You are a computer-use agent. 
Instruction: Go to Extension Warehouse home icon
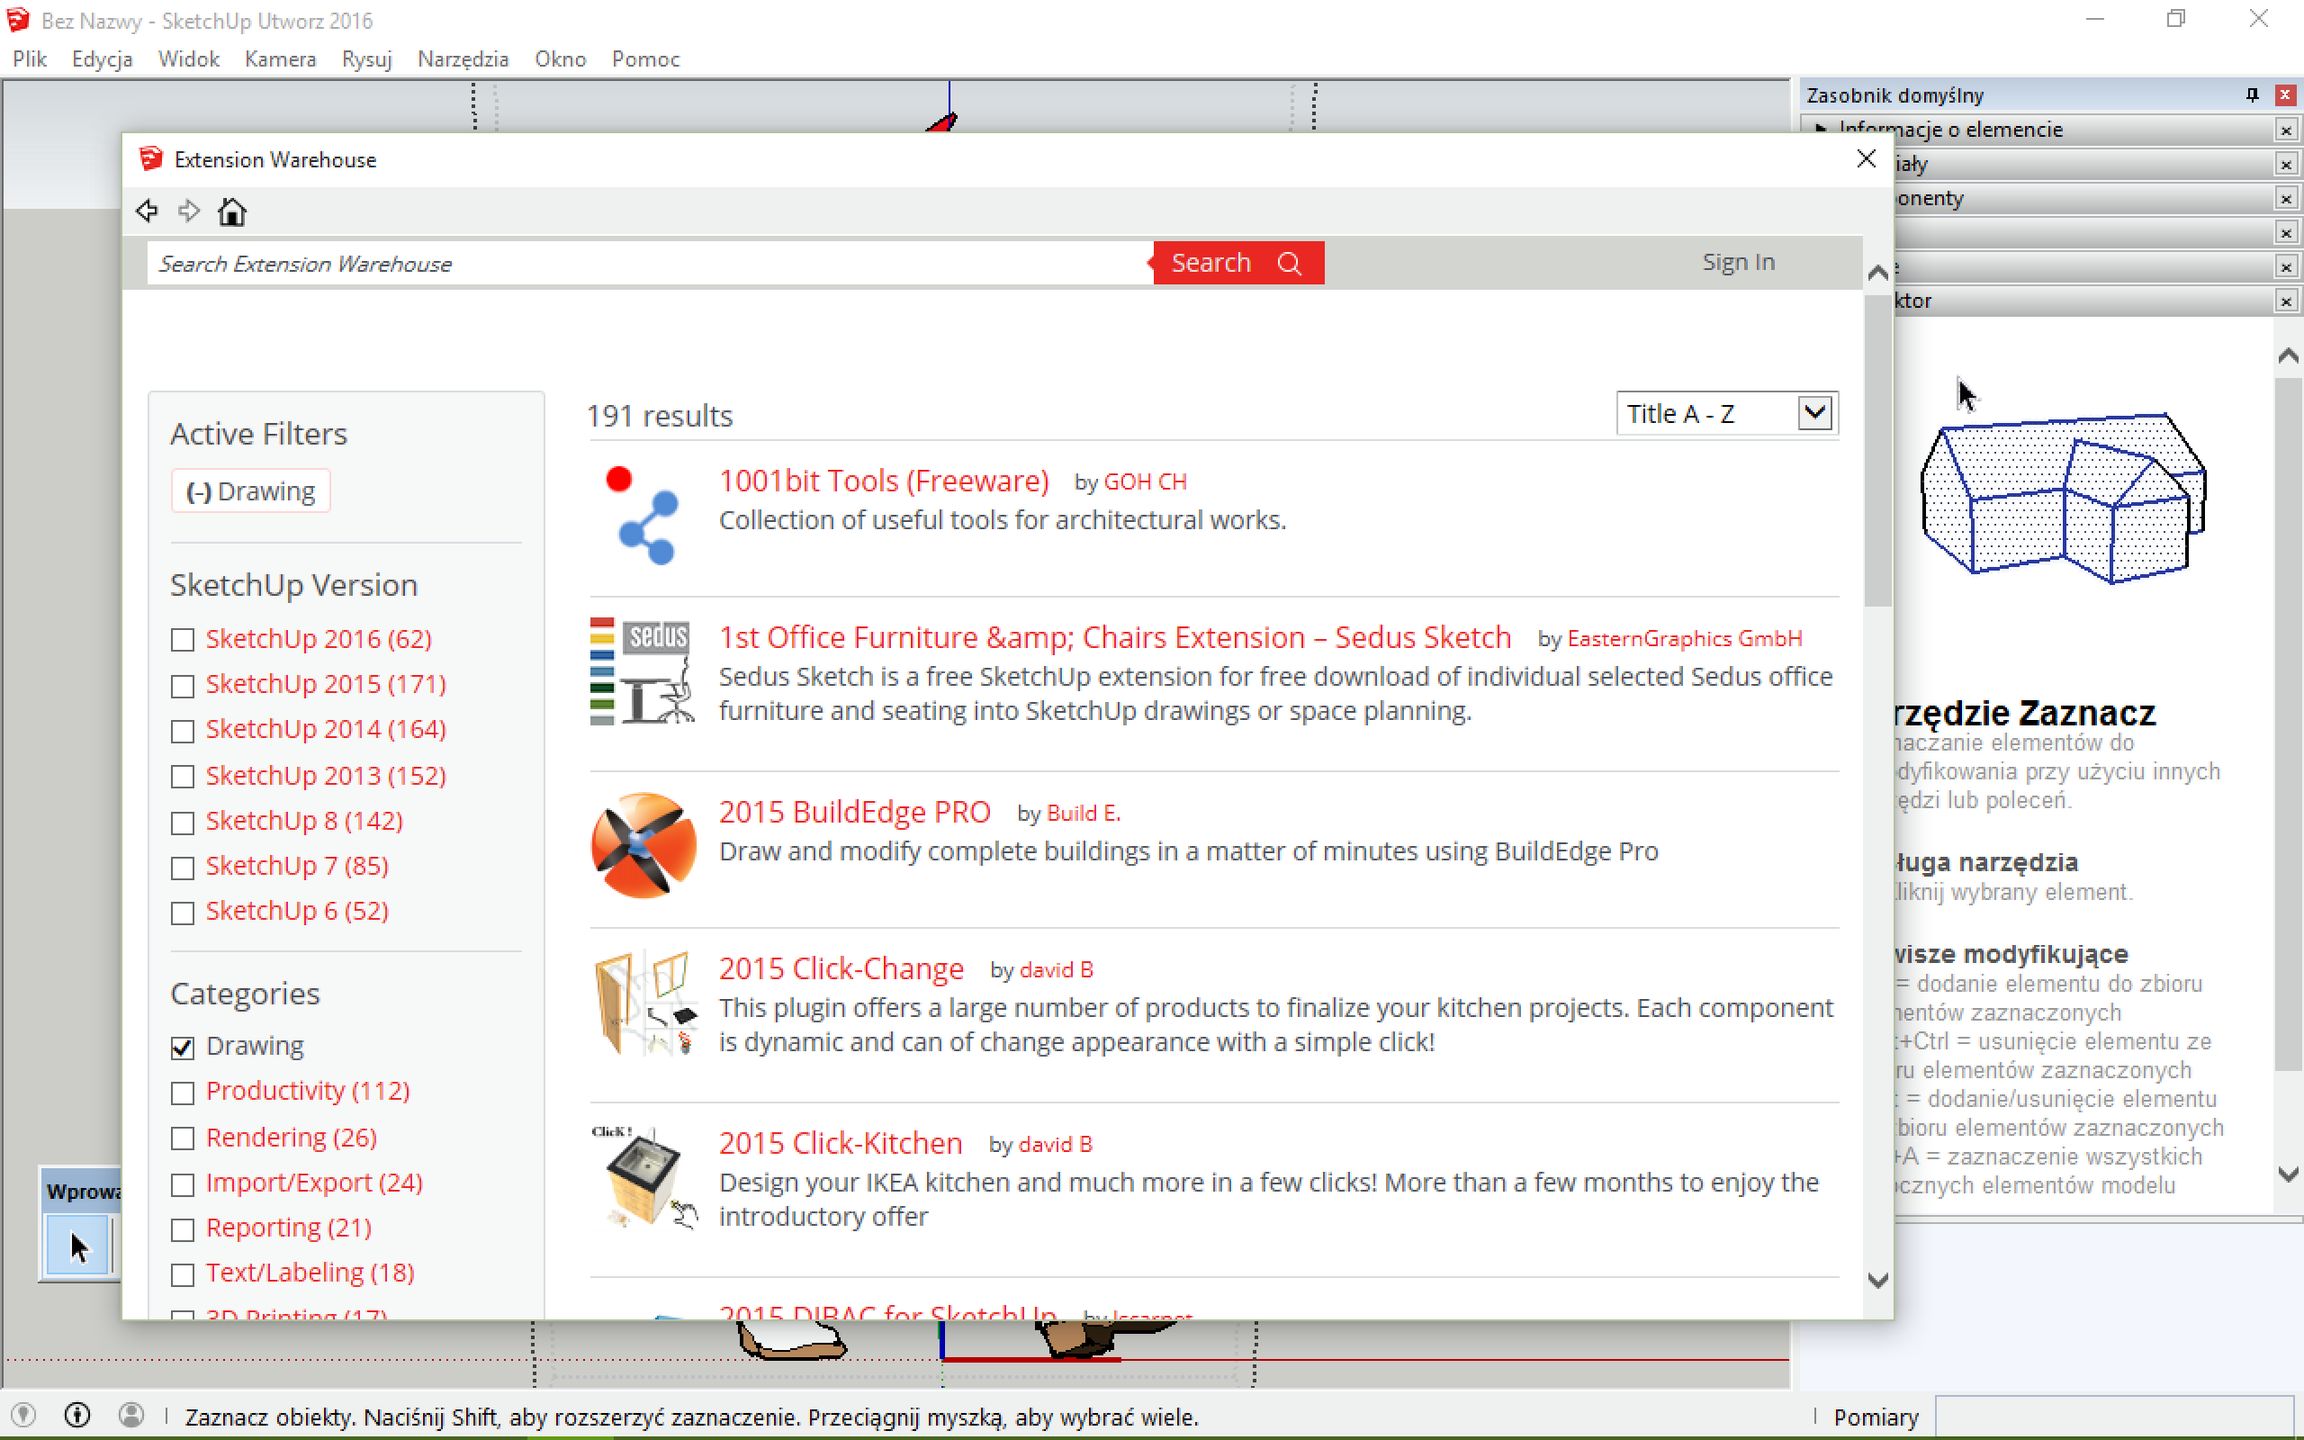pyautogui.click(x=232, y=212)
